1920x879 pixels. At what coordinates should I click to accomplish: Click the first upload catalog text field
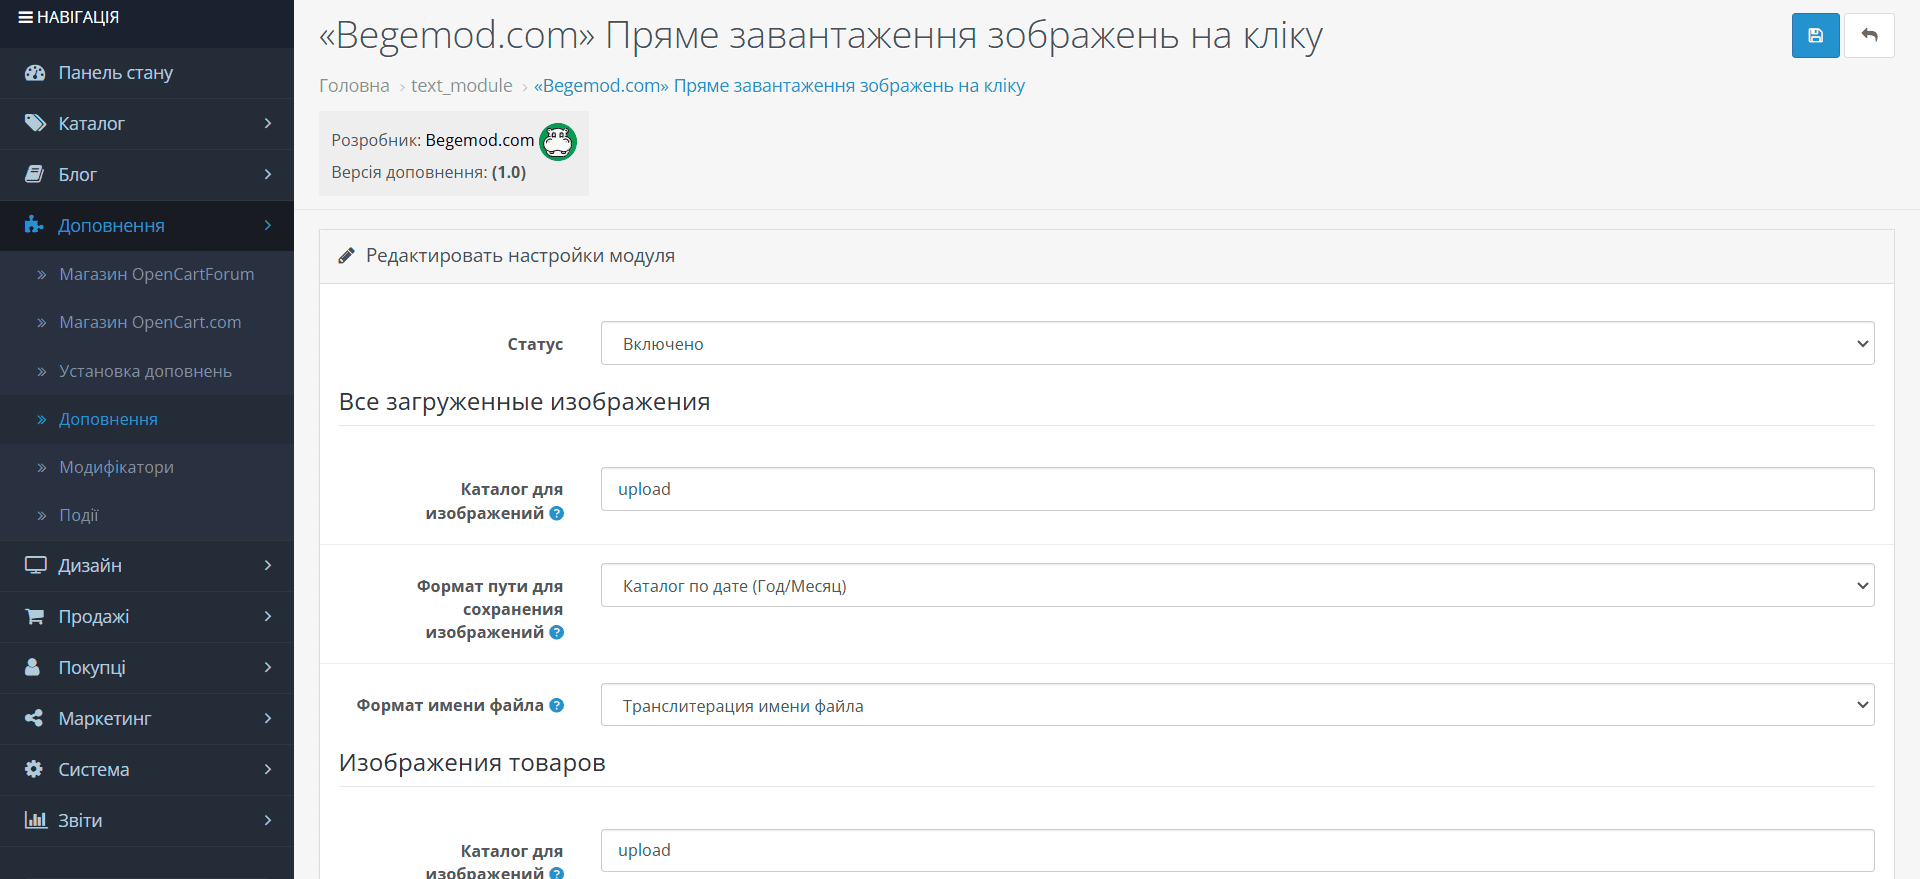[x=1237, y=489]
